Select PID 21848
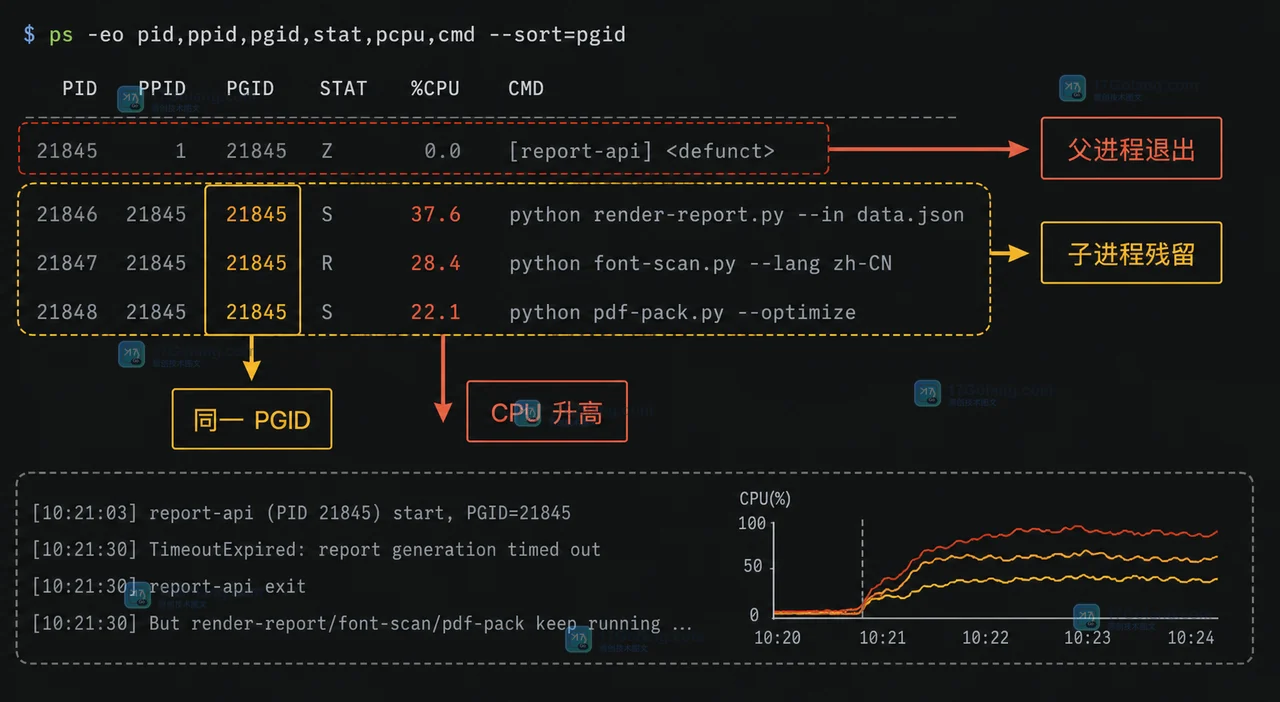This screenshot has height=702, width=1280. [x=67, y=312]
